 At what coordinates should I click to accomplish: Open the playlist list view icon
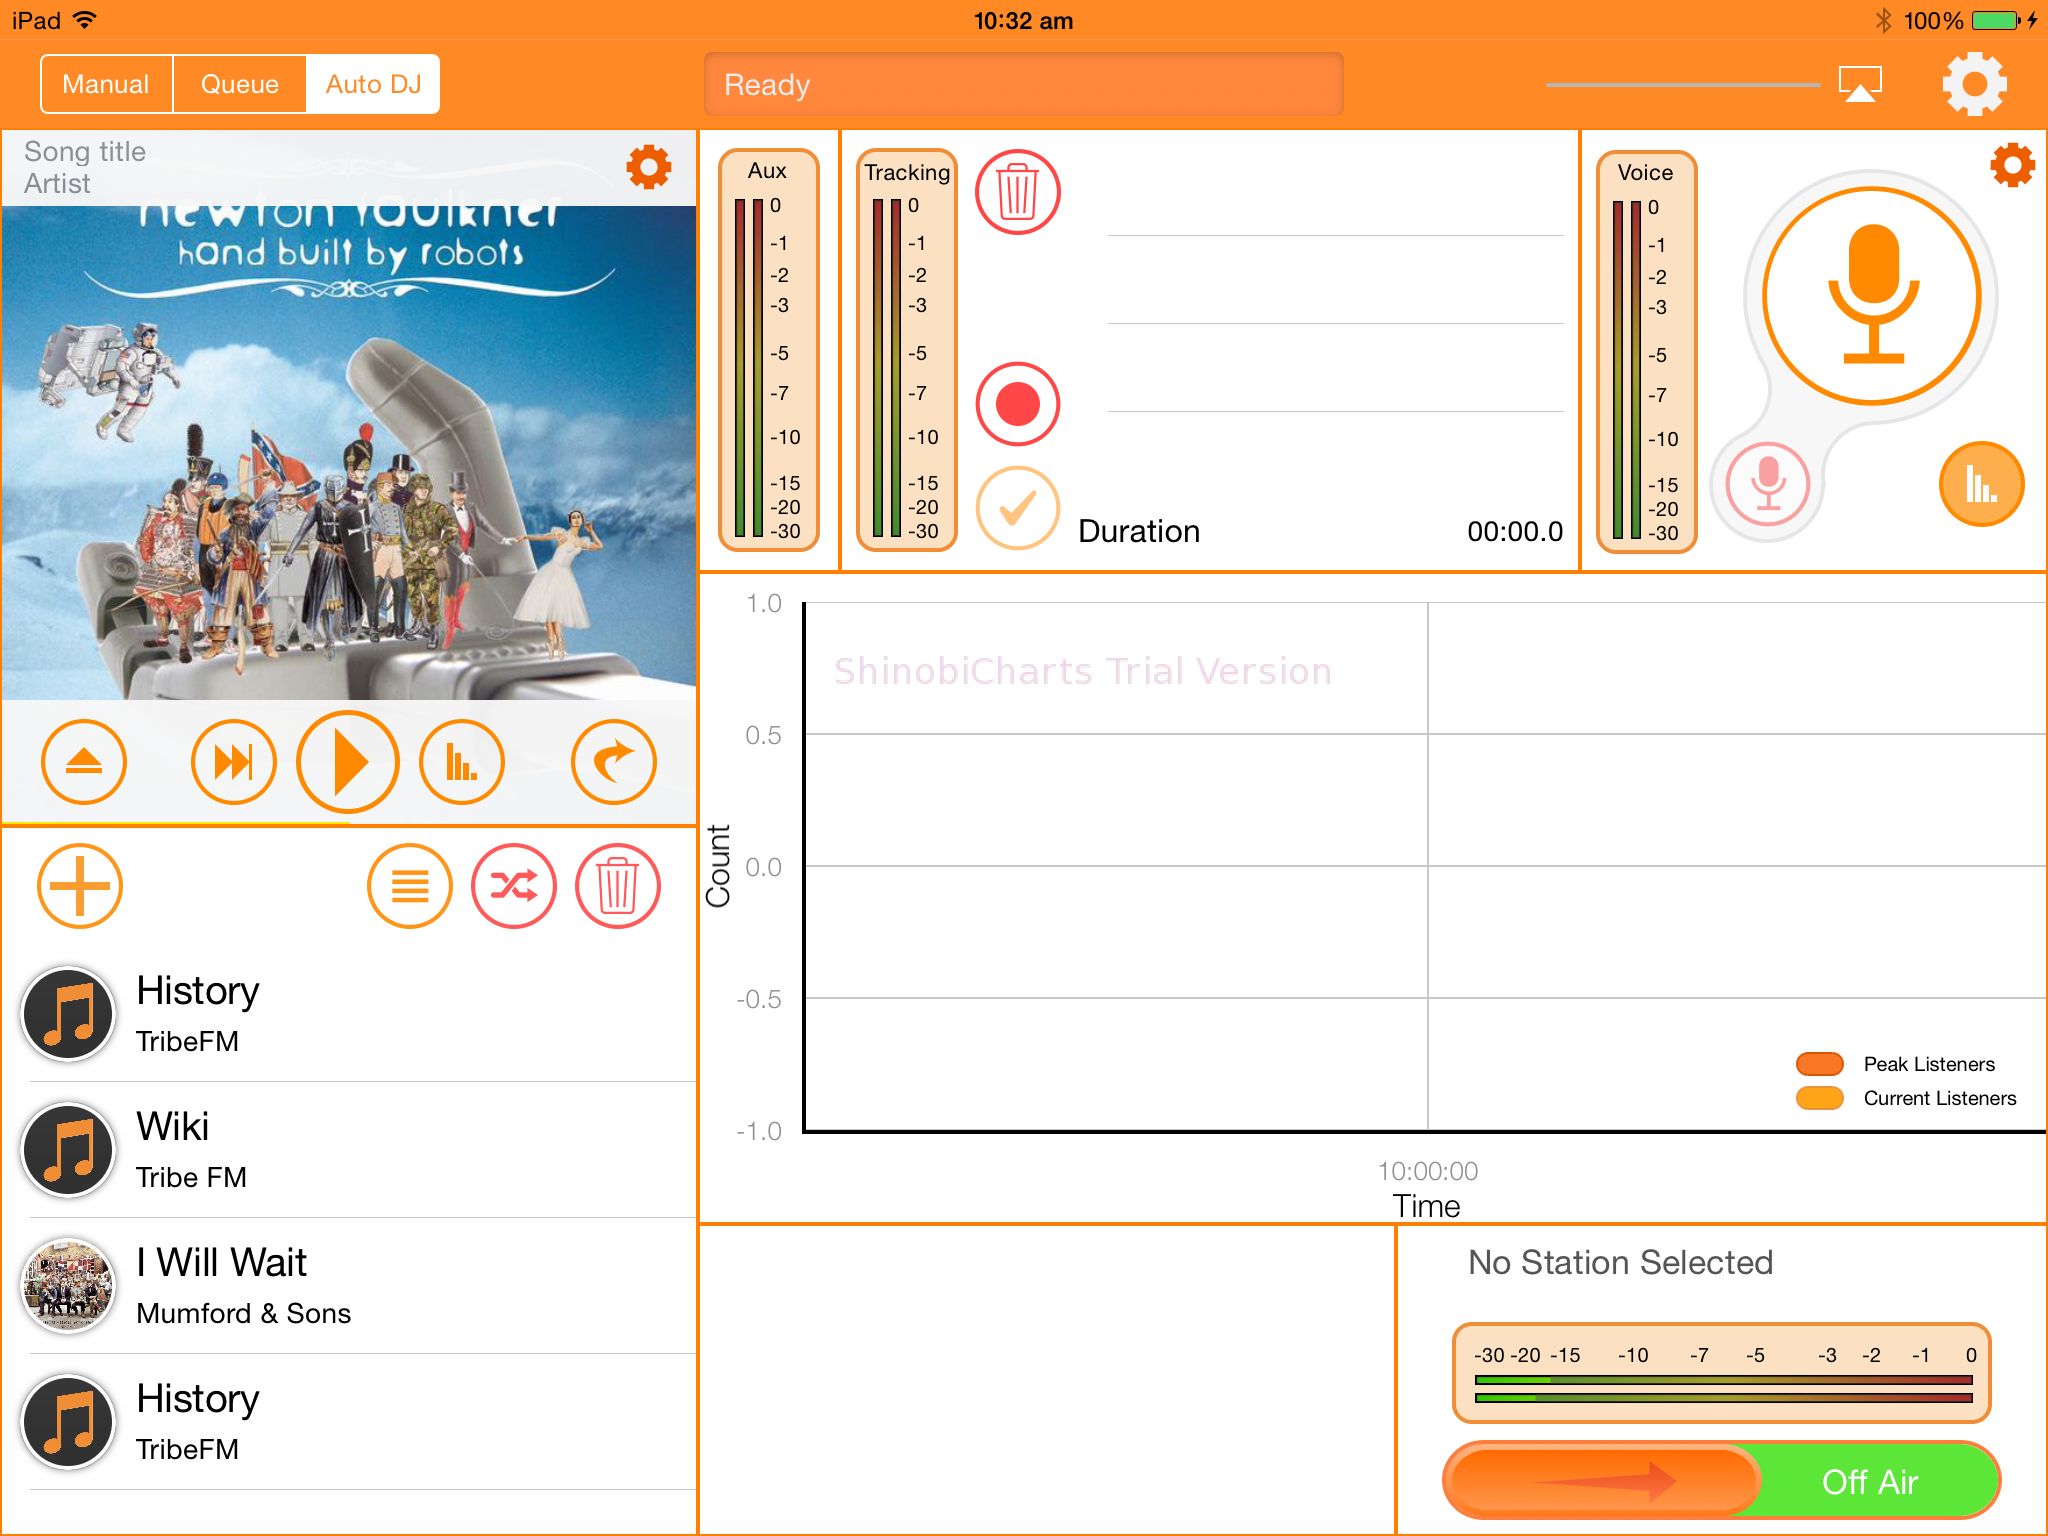tap(409, 886)
